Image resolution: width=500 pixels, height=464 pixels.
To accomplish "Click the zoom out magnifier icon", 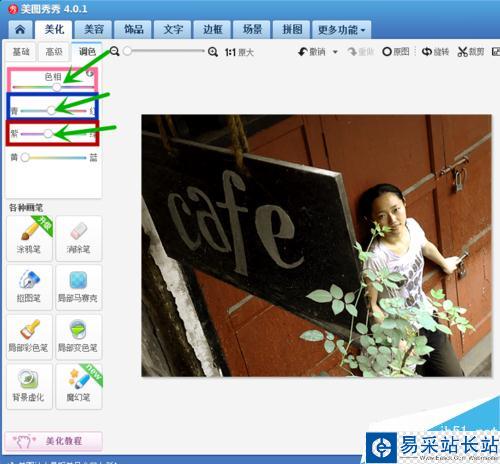I will [115, 51].
